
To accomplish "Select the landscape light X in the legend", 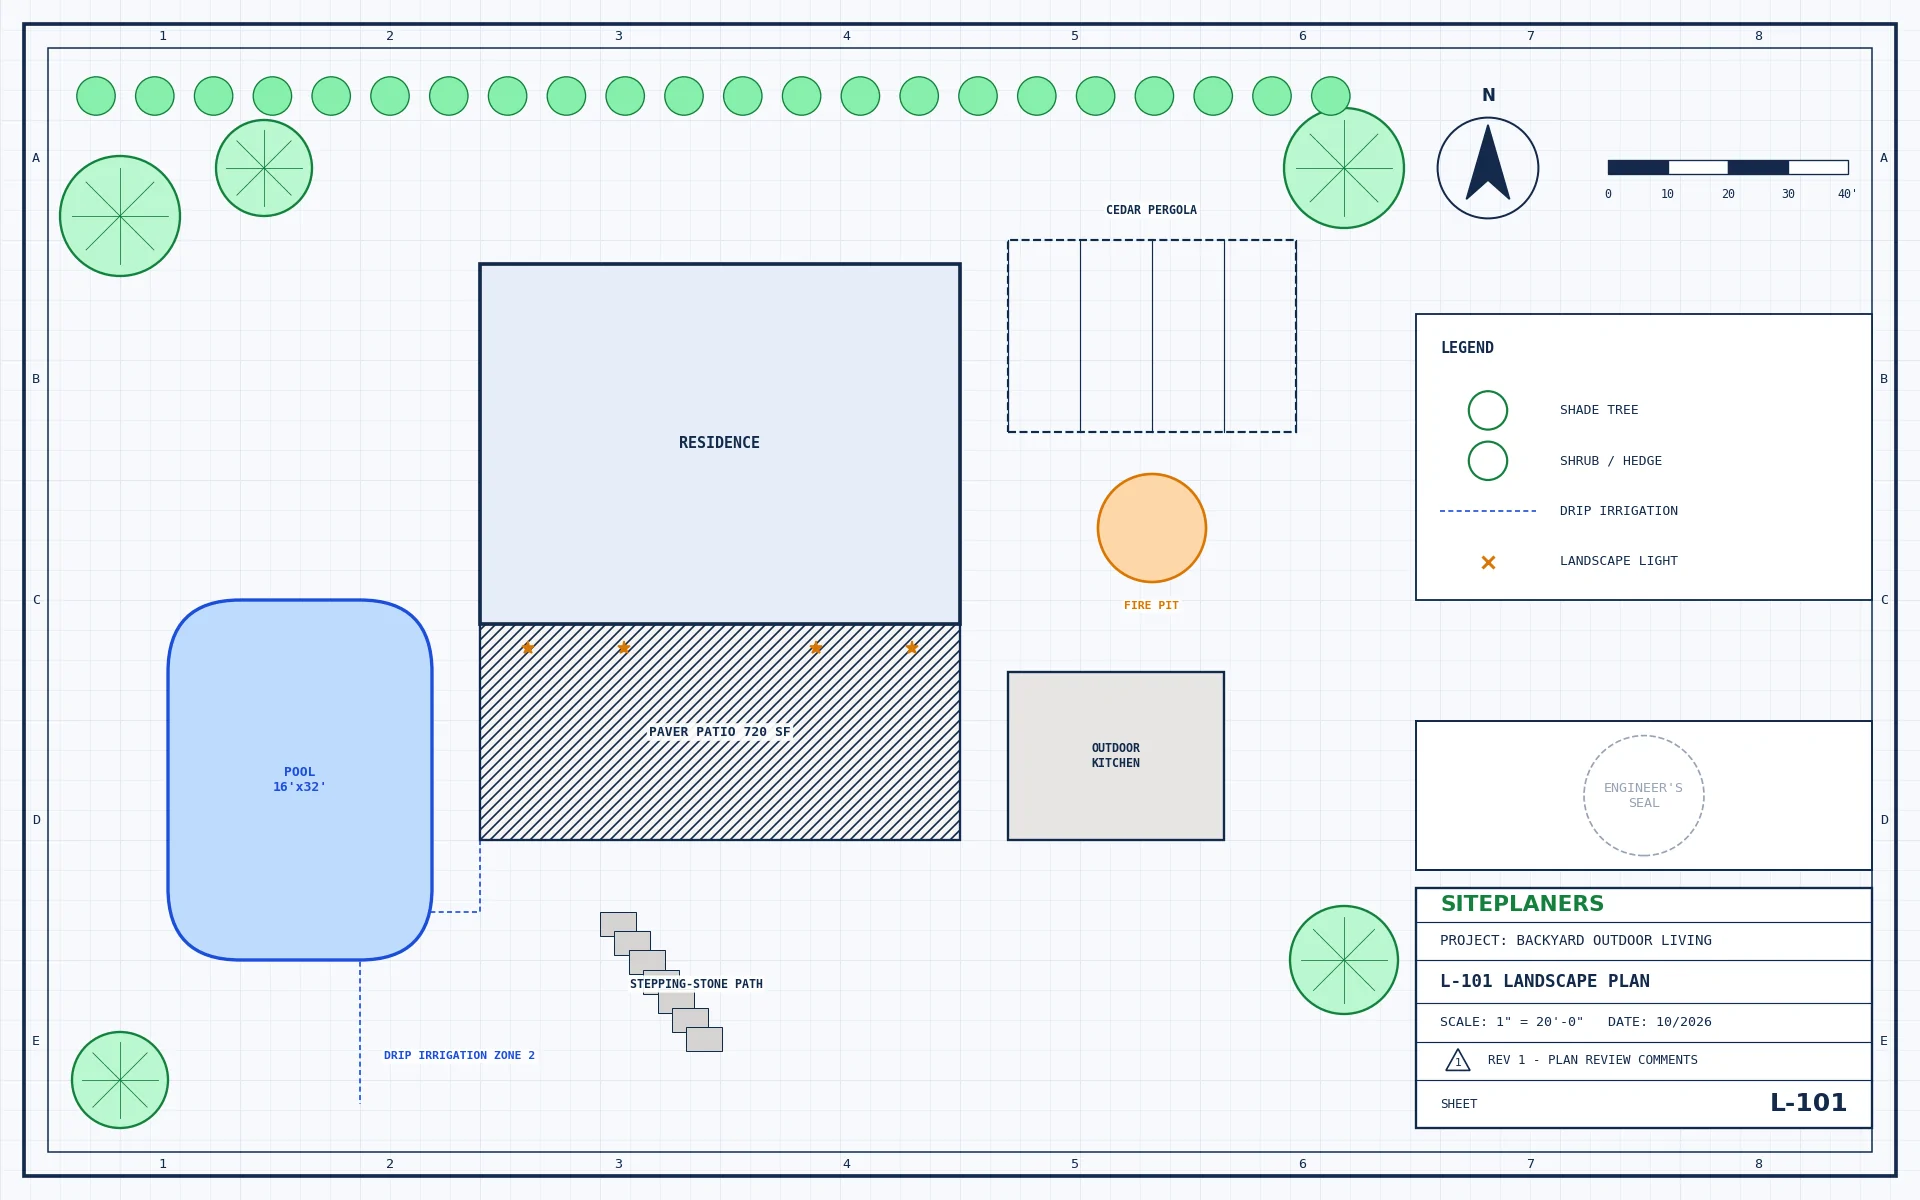I will coord(1488,563).
